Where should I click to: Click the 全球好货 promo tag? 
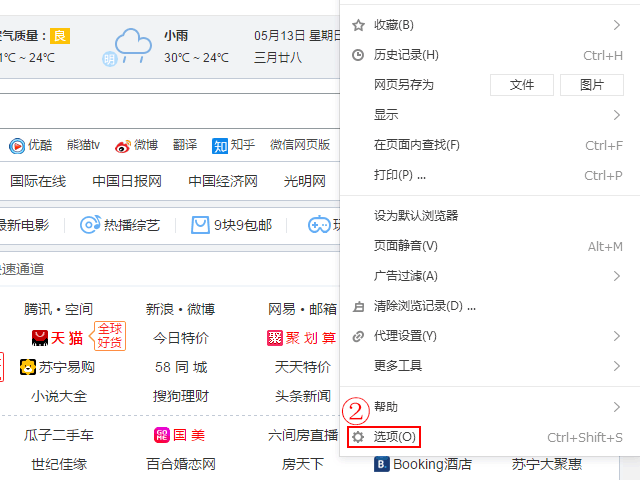pos(108,336)
